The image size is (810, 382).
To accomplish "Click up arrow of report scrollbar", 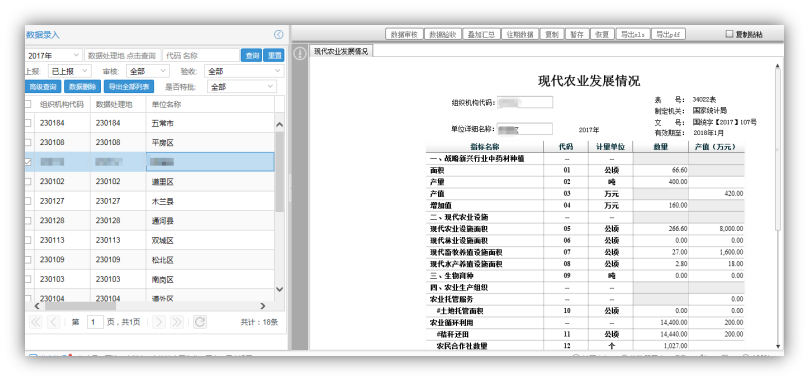I will coord(778,66).
